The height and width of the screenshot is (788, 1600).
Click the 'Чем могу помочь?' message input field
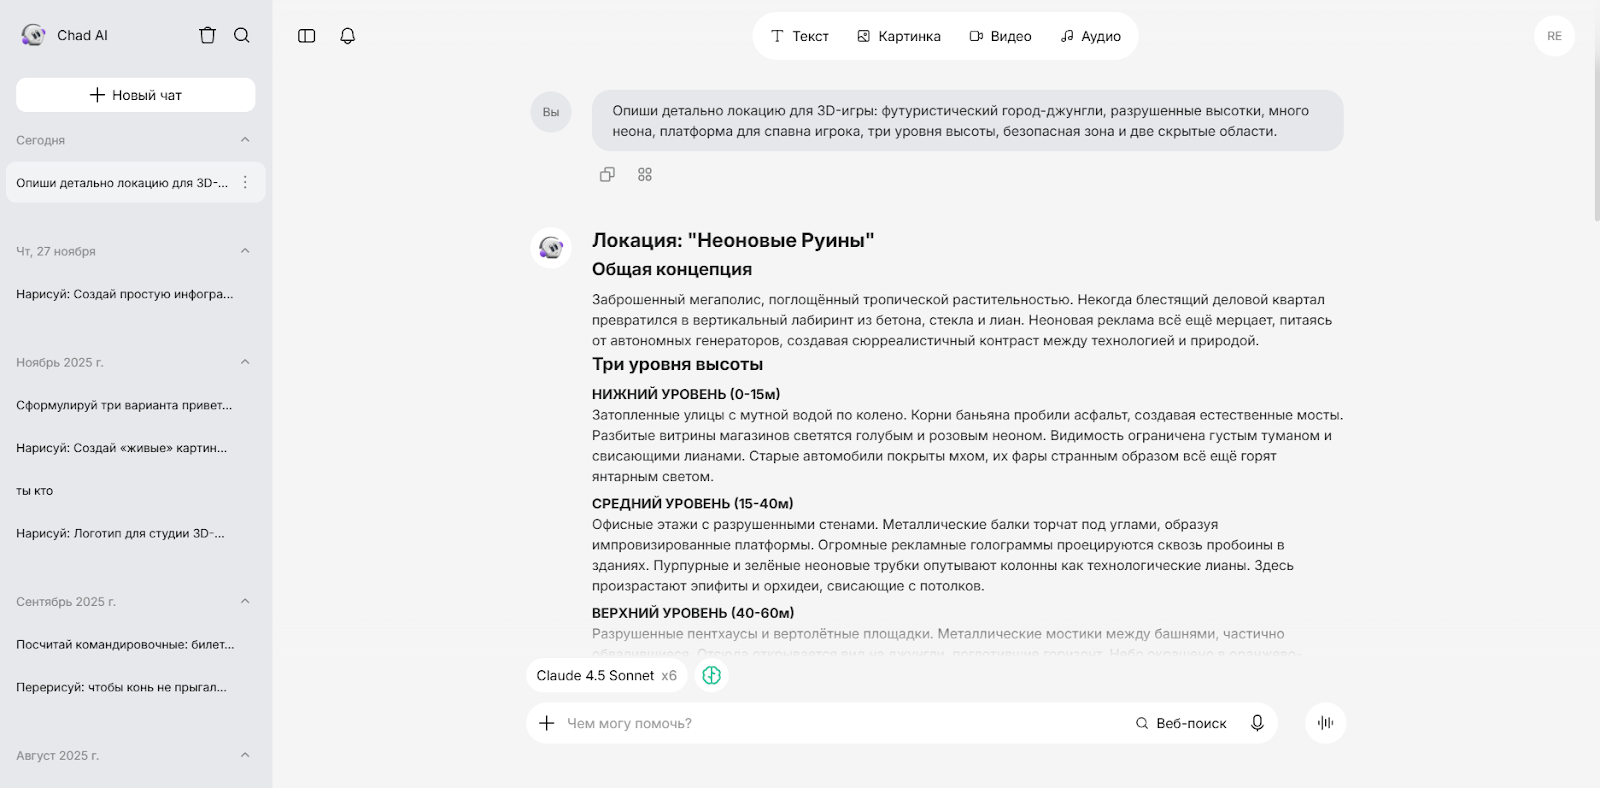point(840,723)
